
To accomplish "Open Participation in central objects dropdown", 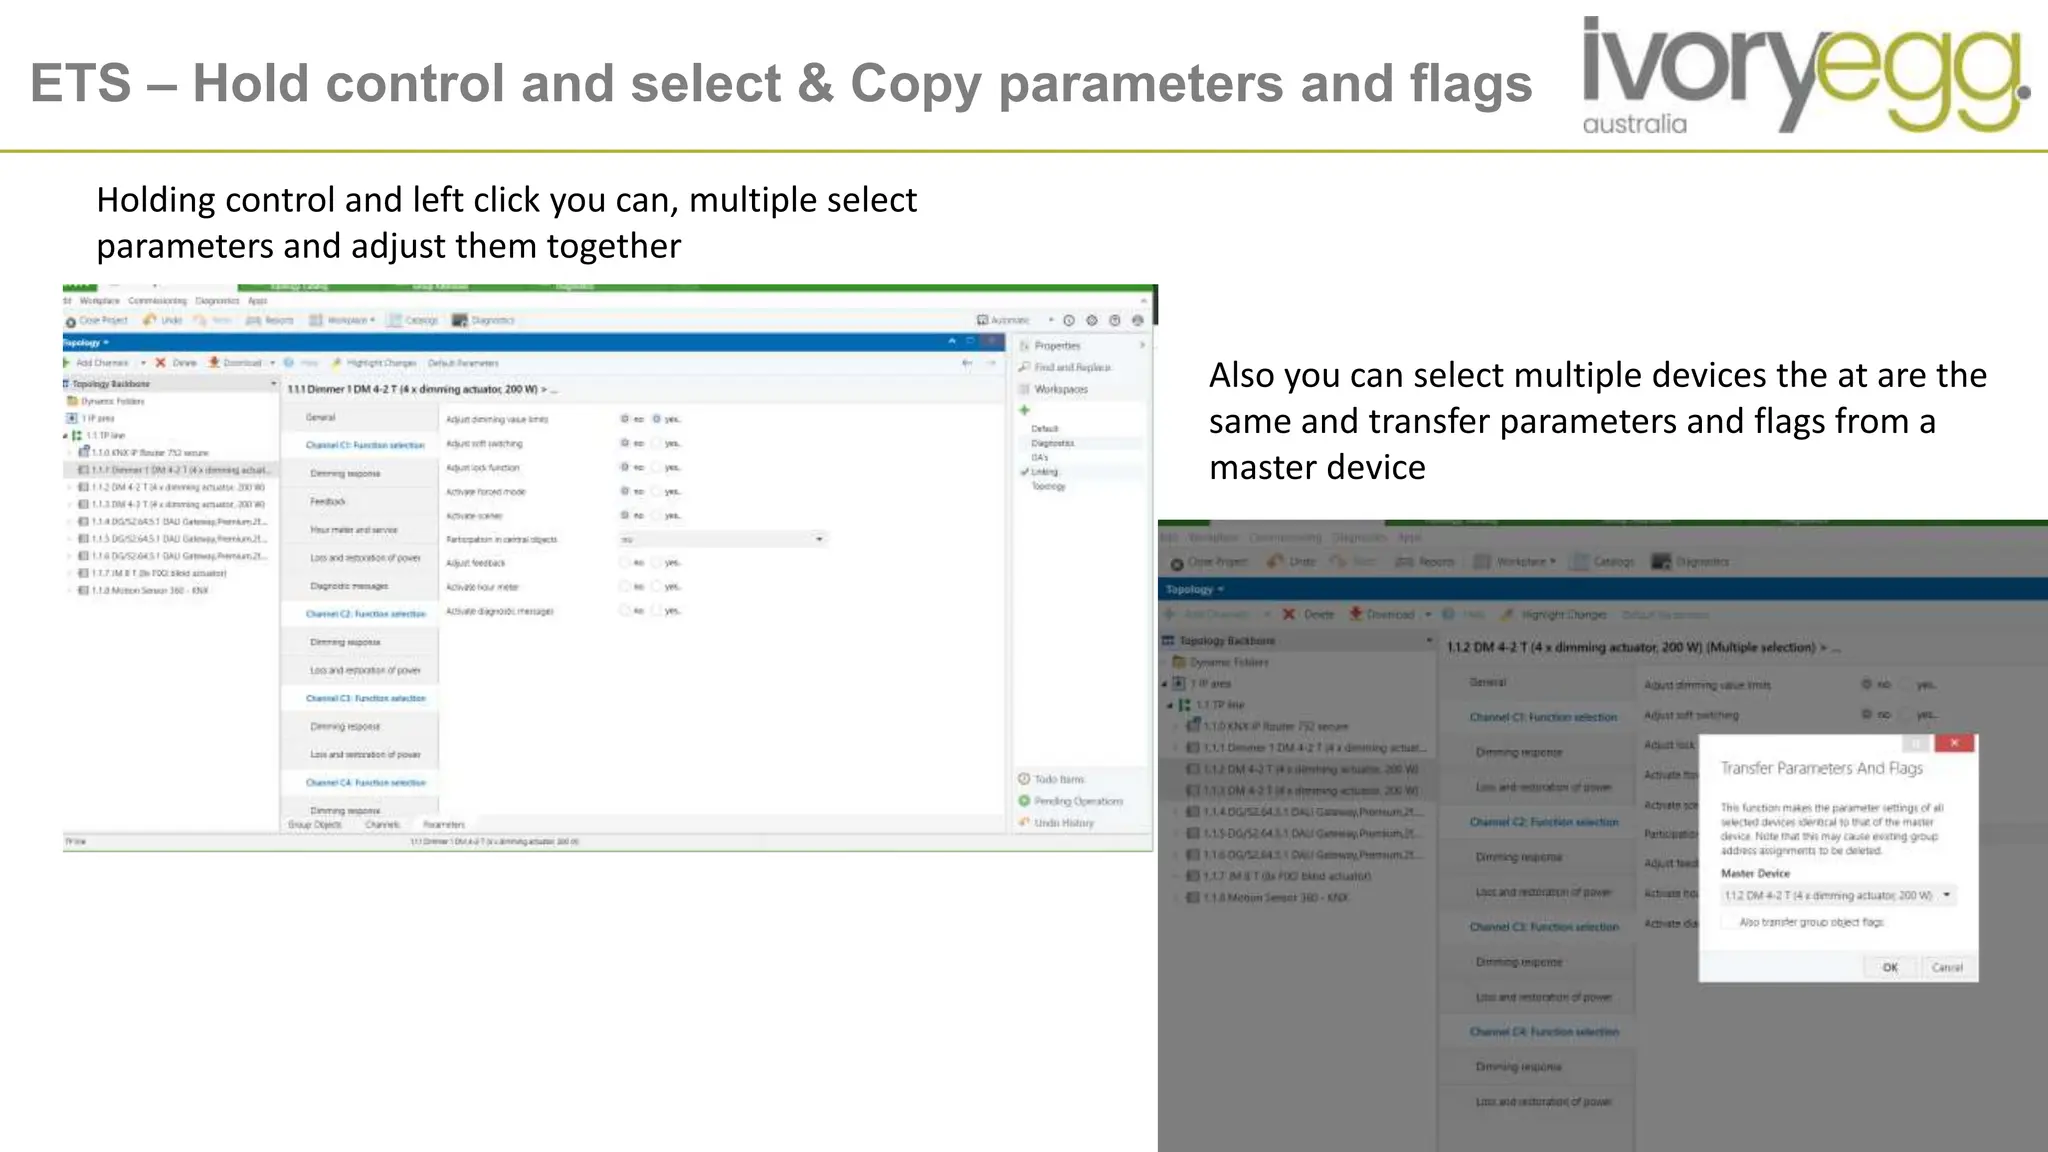I will coord(723,539).
